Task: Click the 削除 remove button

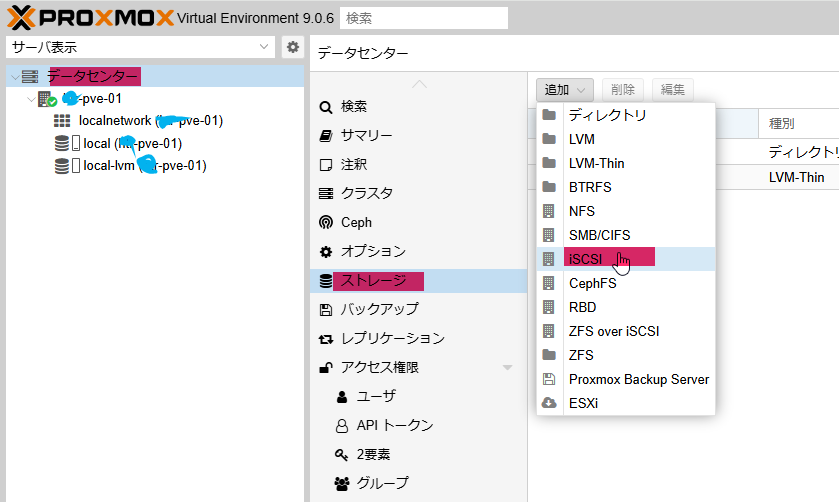Action: (x=623, y=89)
